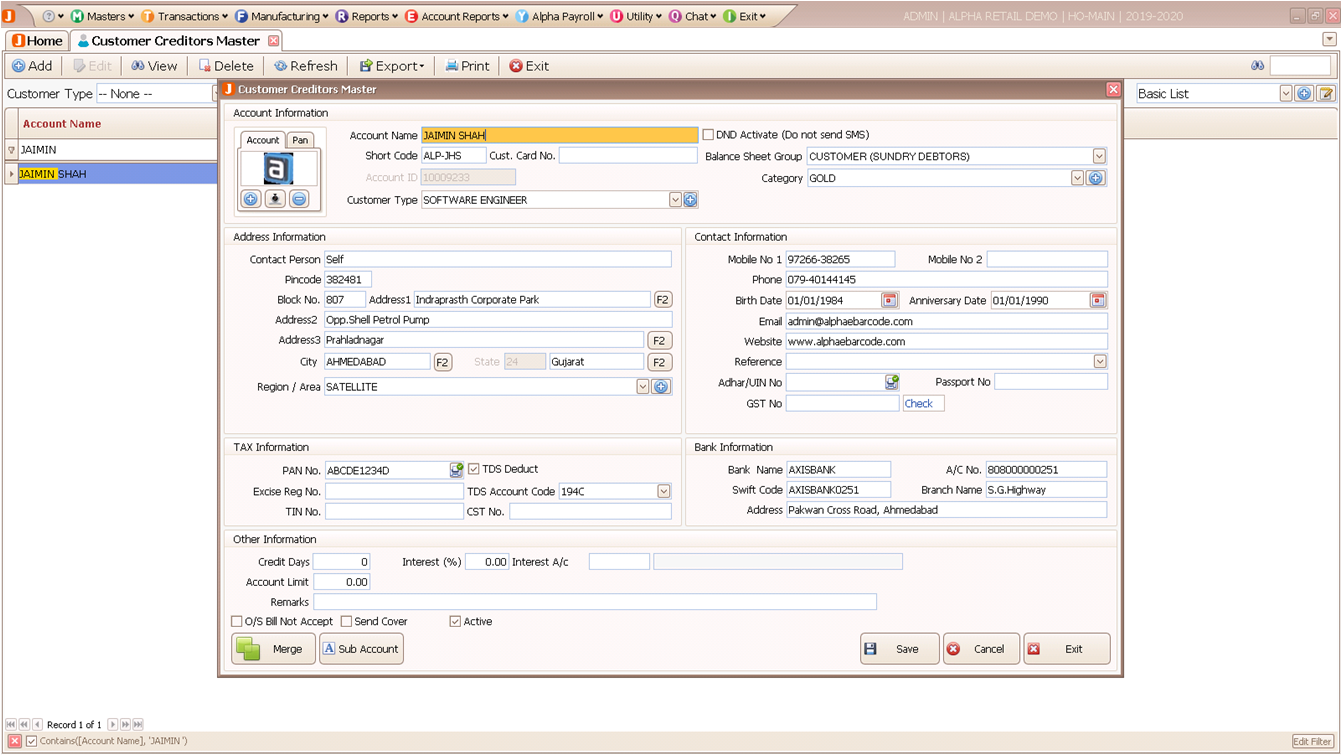Open the Transactions menu
Image resolution: width=1342 pixels, height=756 pixels.
[187, 16]
